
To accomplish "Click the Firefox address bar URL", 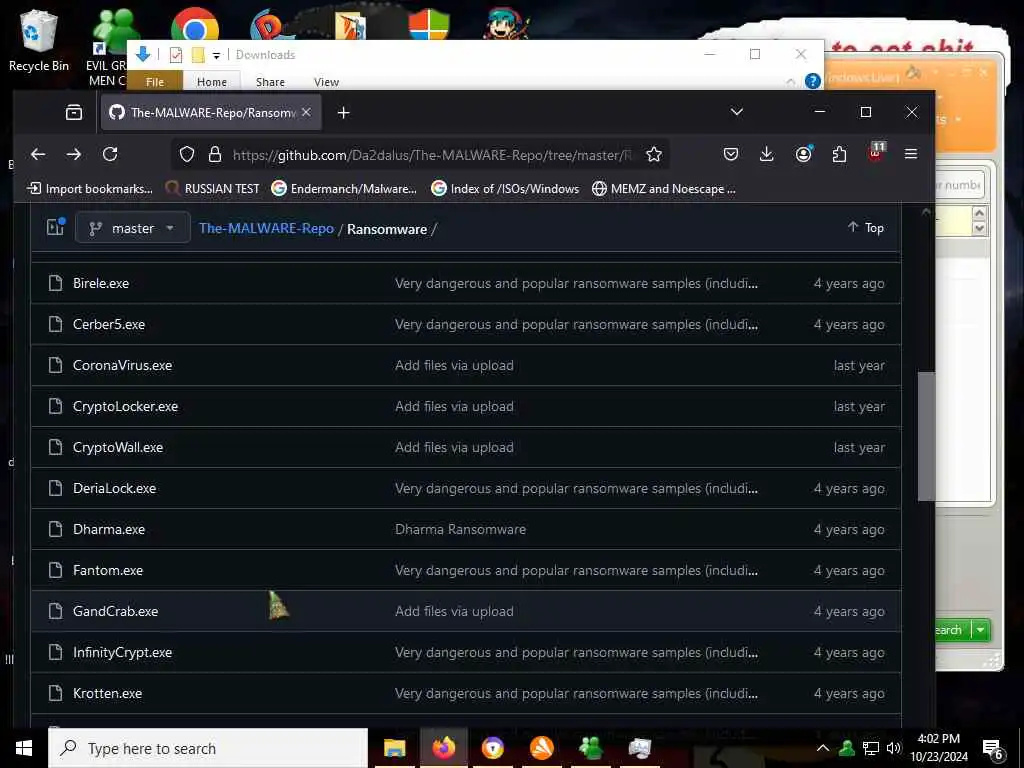I will click(431, 155).
